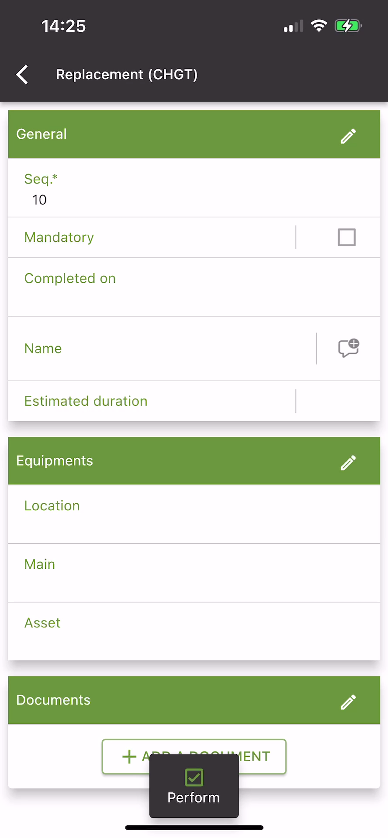
Task: Tick the Mandatory checkbox
Action: tap(347, 237)
